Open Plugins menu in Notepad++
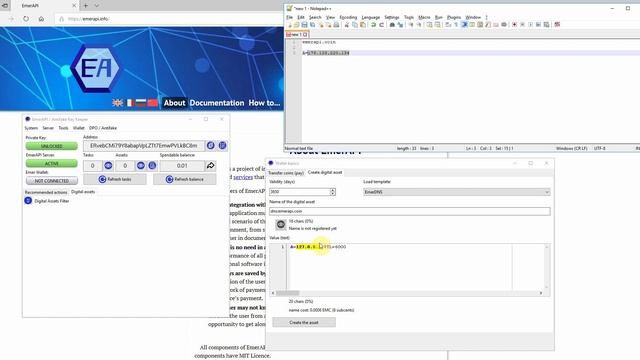 point(454,17)
